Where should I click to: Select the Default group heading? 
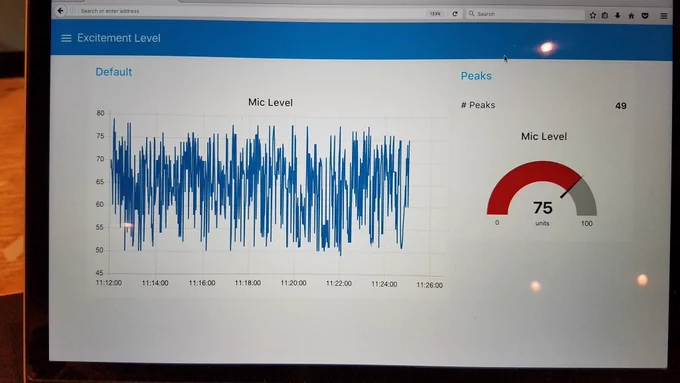pos(114,72)
